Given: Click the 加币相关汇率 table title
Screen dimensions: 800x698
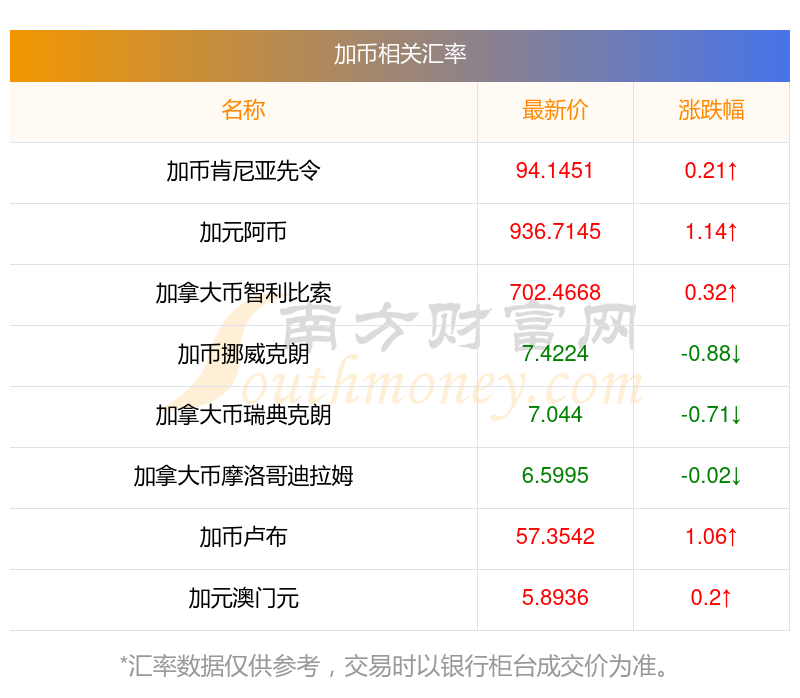Looking at the screenshot, I should point(400,55).
